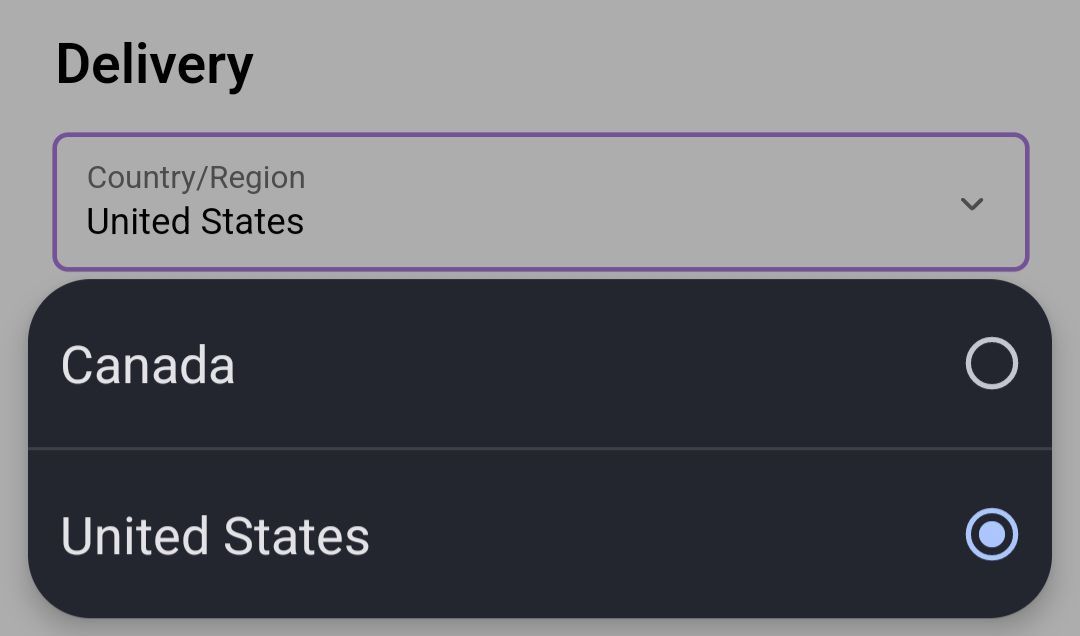Click the selected United States value in field
Image resolution: width=1080 pixels, height=636 pixels.
(195, 222)
